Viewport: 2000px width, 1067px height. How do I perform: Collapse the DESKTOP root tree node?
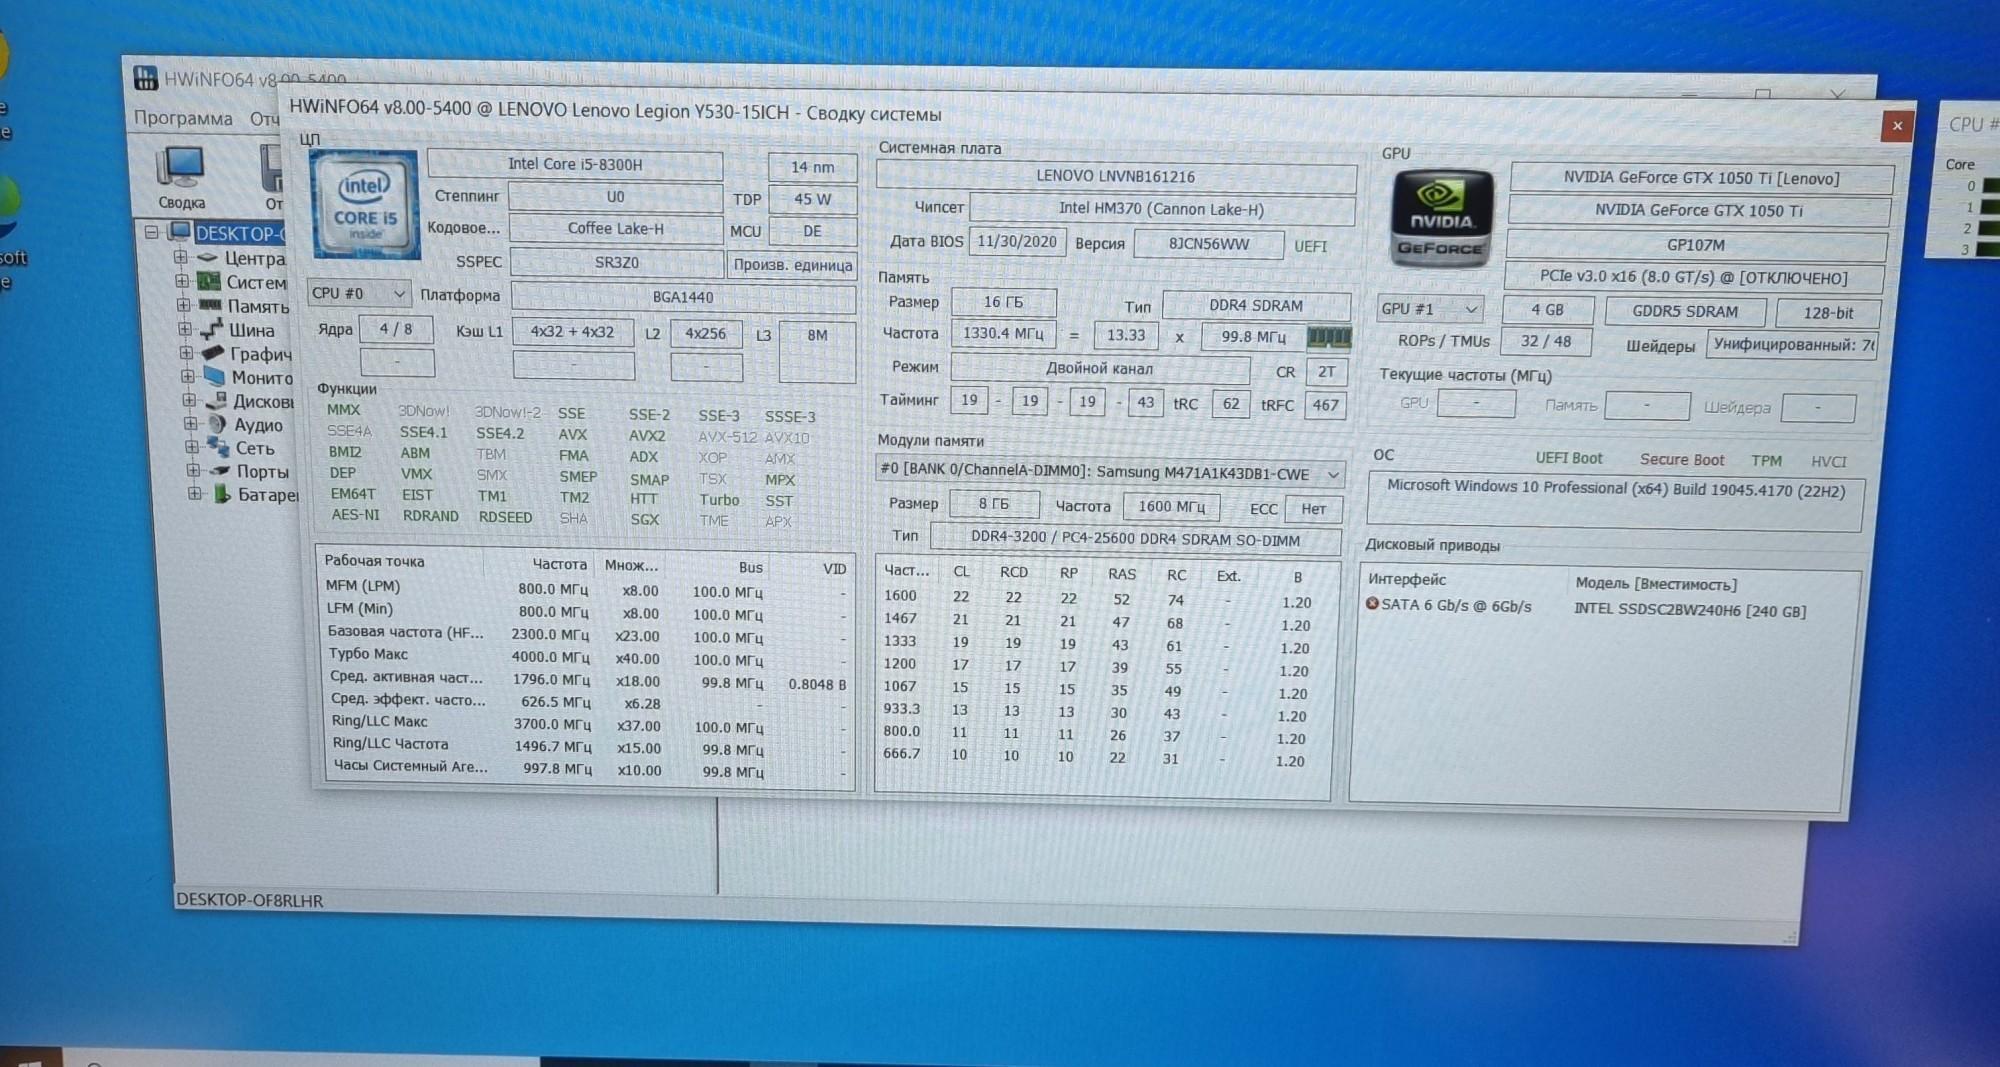pyautogui.click(x=151, y=232)
